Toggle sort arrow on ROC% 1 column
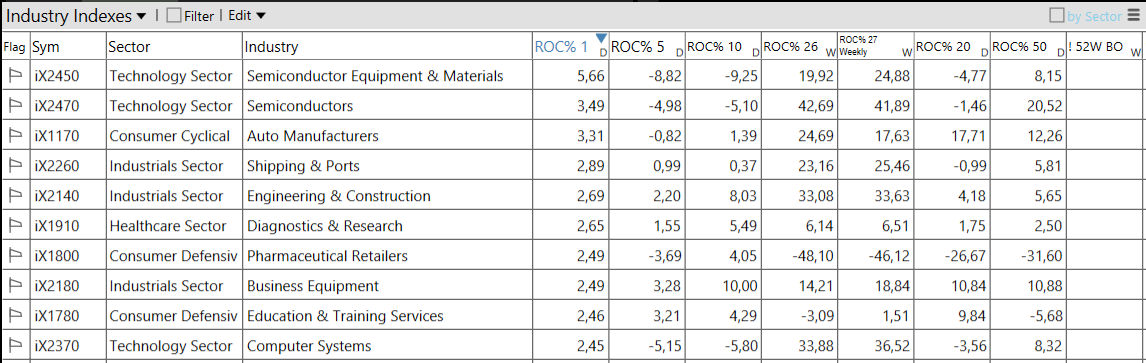 pos(601,38)
